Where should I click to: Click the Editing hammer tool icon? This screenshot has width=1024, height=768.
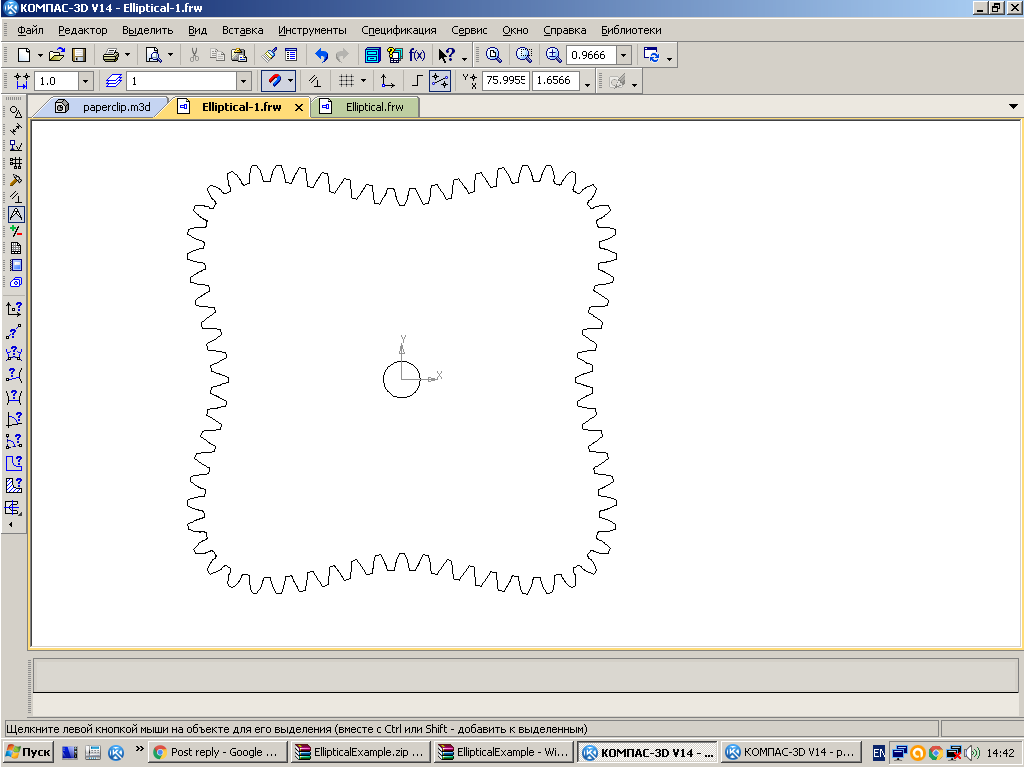click(x=15, y=180)
